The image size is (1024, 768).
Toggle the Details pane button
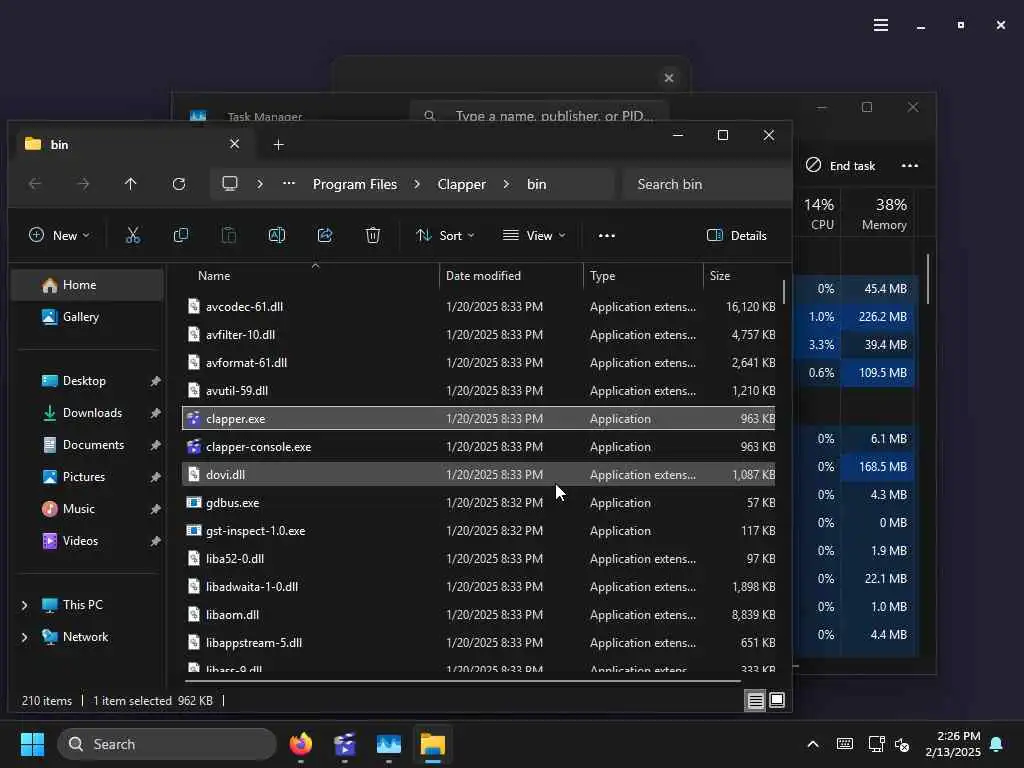pos(737,236)
